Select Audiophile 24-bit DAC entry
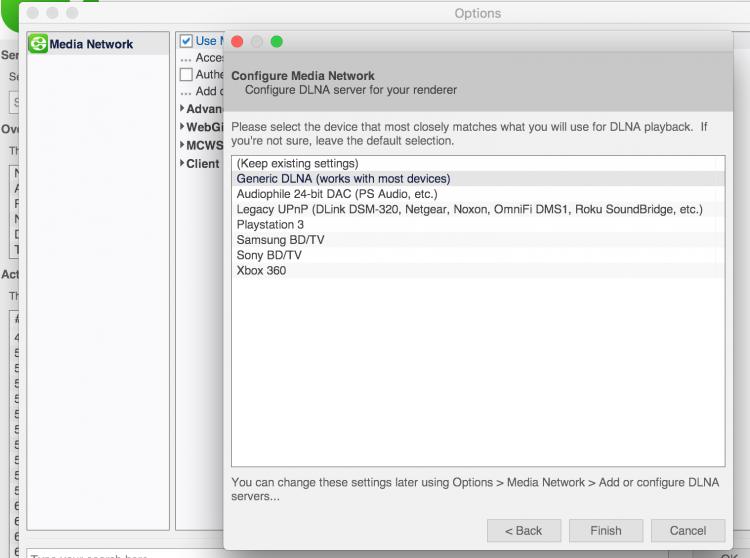This screenshot has height=558, width=750. (478, 194)
